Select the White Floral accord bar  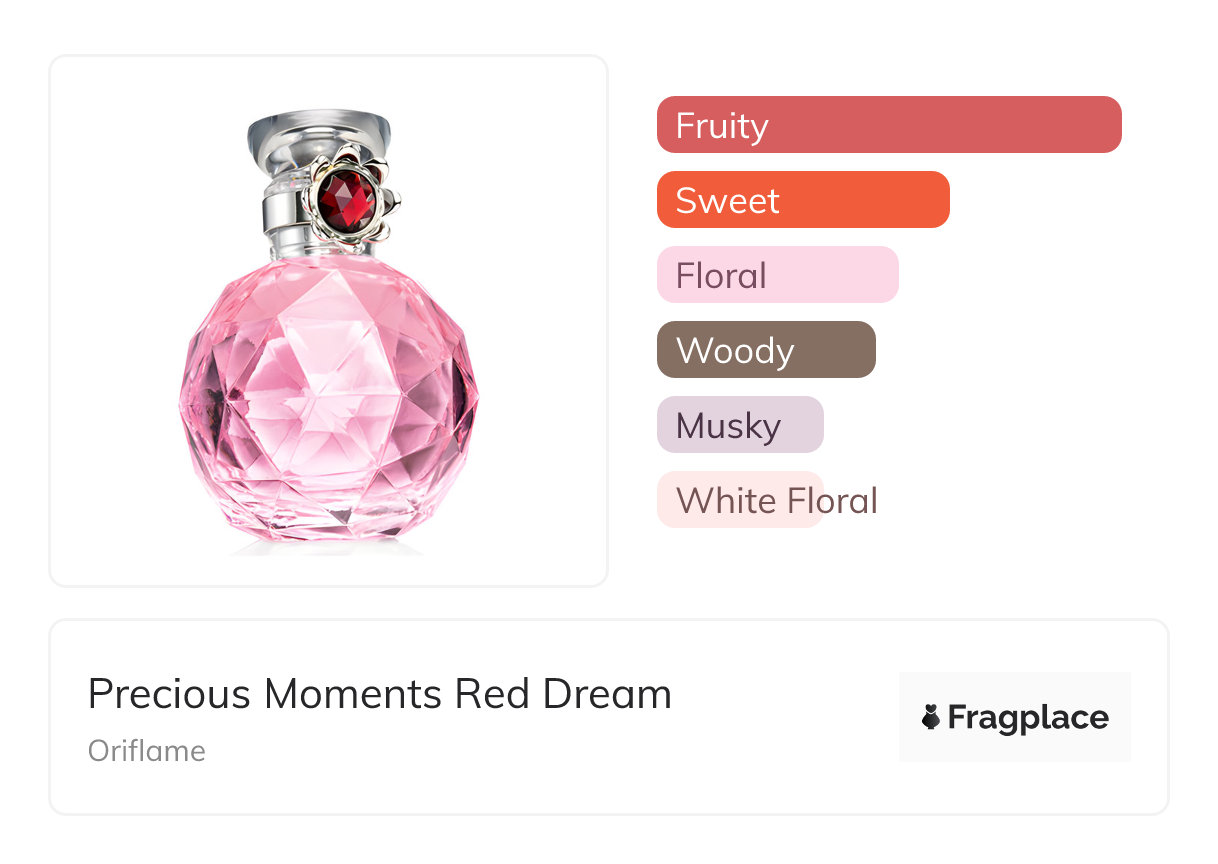[739, 500]
